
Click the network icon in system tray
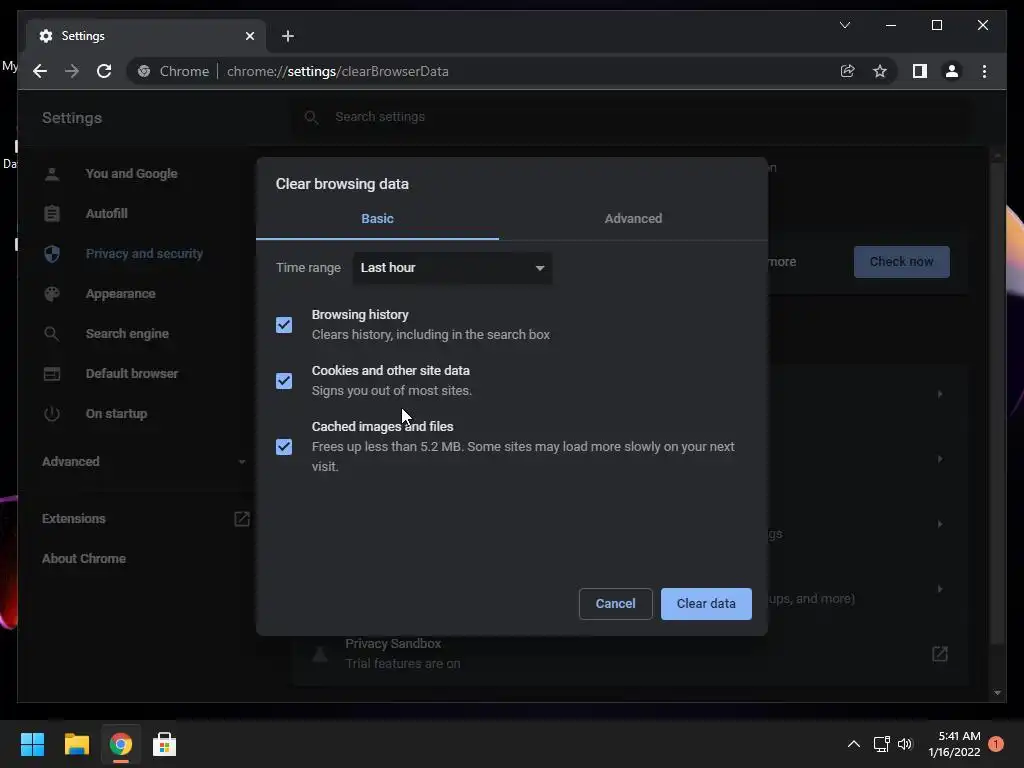point(882,744)
